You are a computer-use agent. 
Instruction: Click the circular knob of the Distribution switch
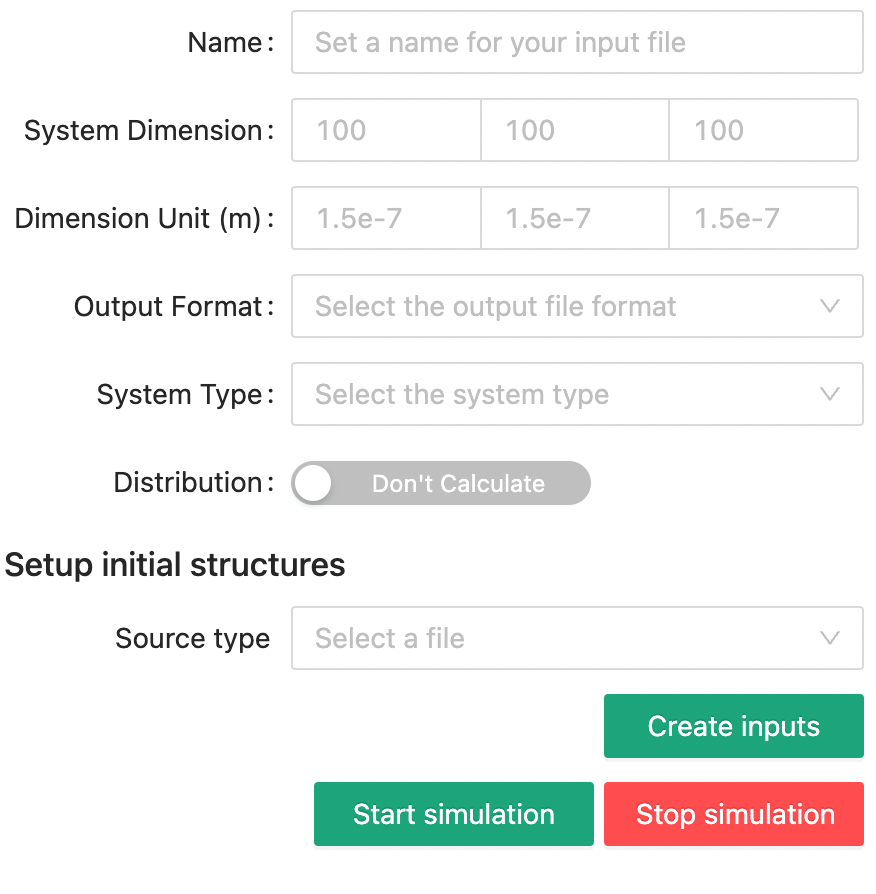[314, 483]
